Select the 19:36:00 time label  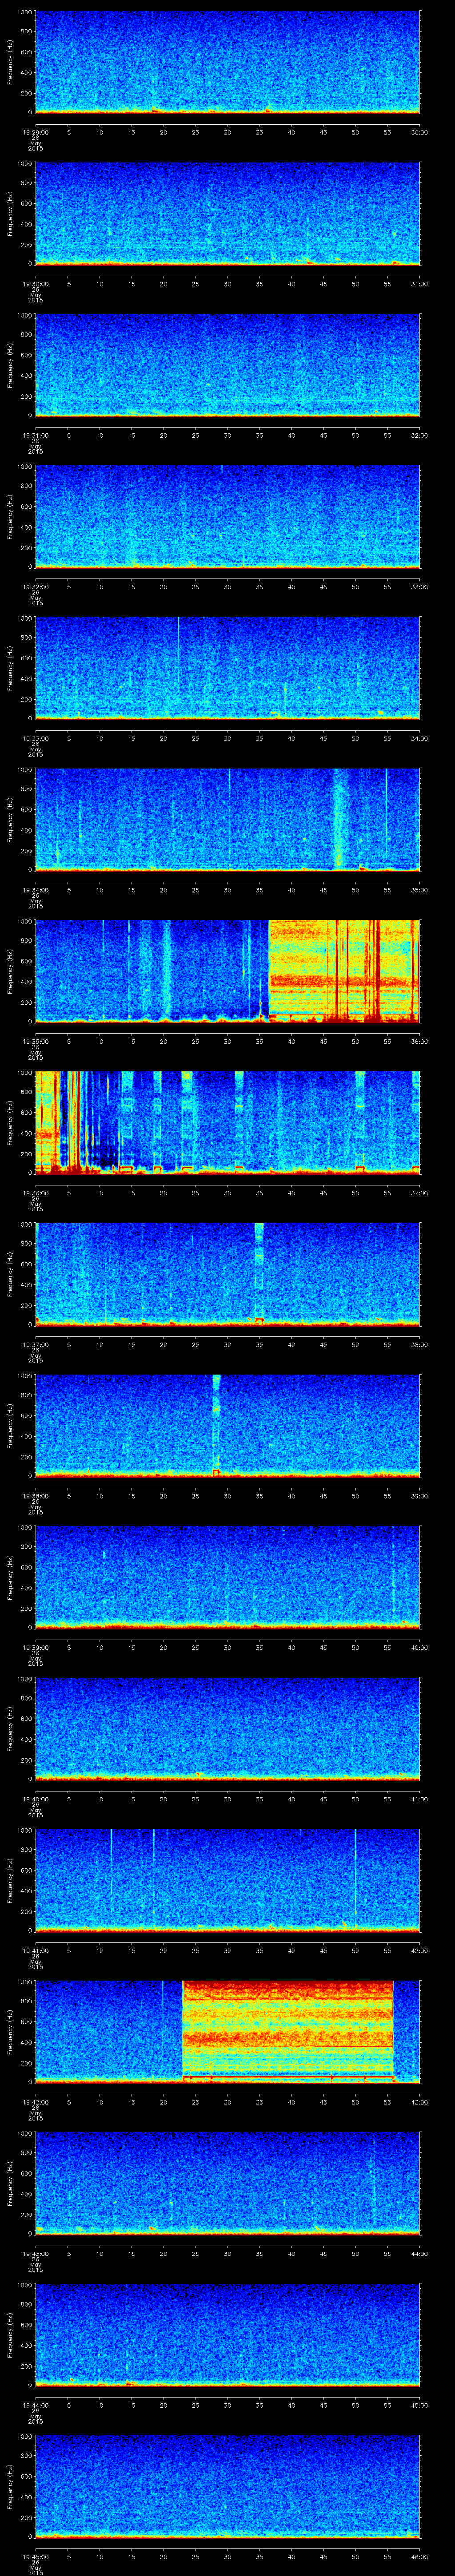click(35, 1193)
